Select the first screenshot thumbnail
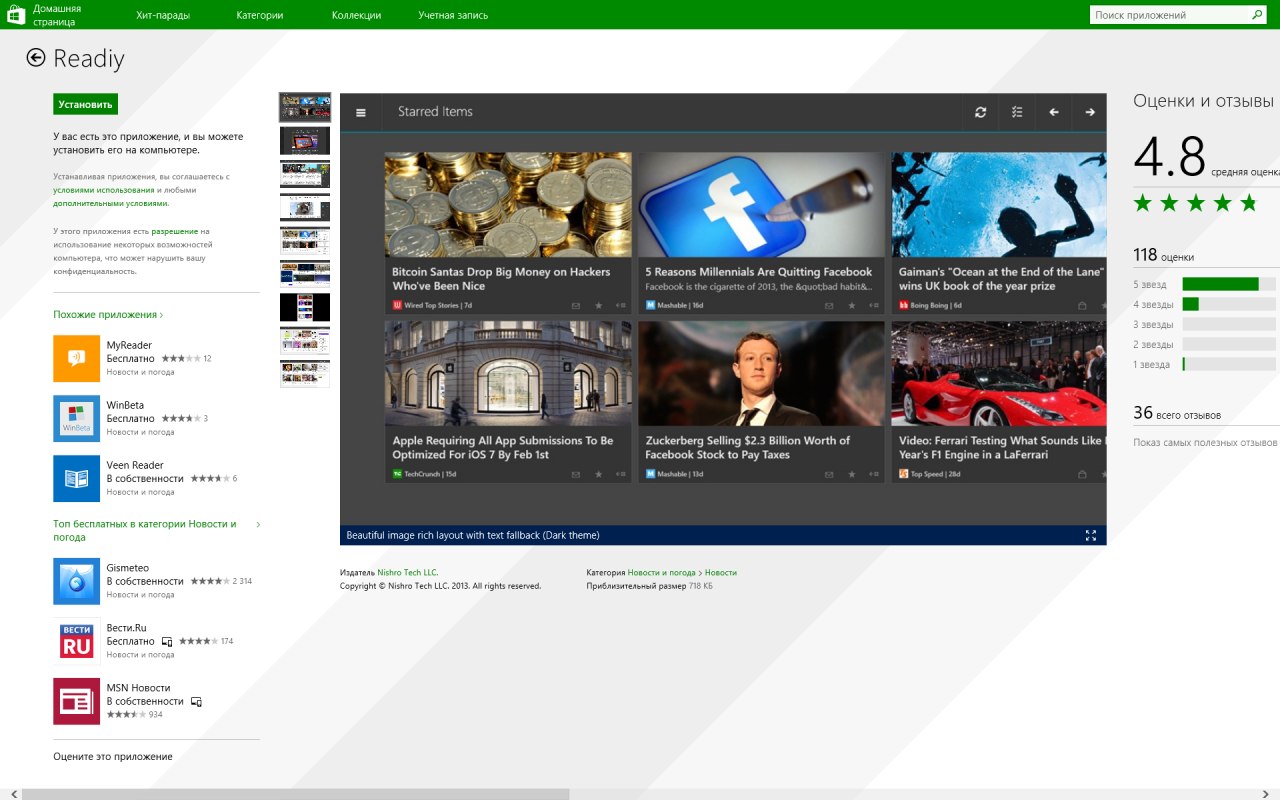1280x800 pixels. tap(305, 107)
